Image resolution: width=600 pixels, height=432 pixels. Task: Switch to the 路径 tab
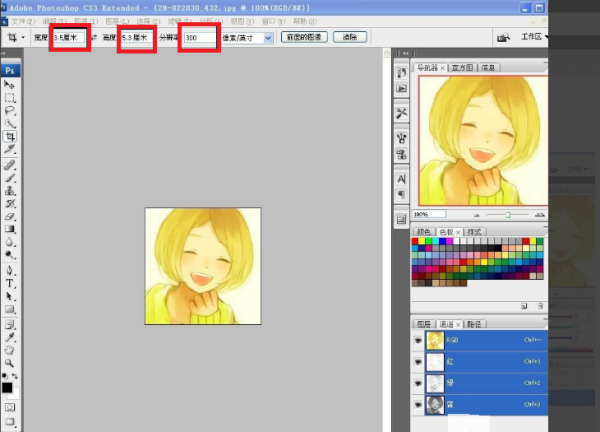tap(474, 324)
